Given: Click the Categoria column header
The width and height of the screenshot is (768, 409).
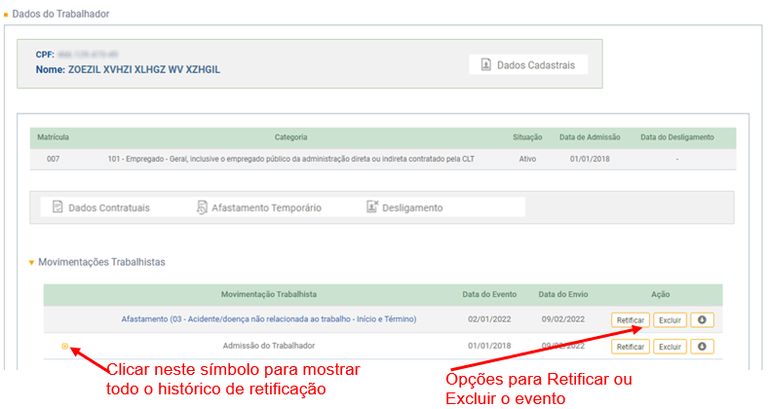Looking at the screenshot, I should tap(291, 137).
